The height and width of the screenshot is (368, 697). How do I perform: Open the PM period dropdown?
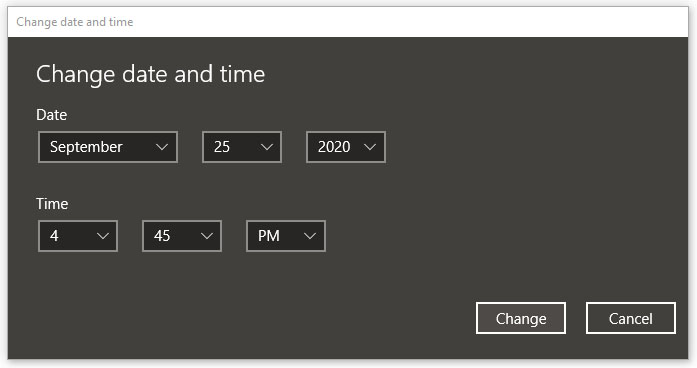click(286, 236)
